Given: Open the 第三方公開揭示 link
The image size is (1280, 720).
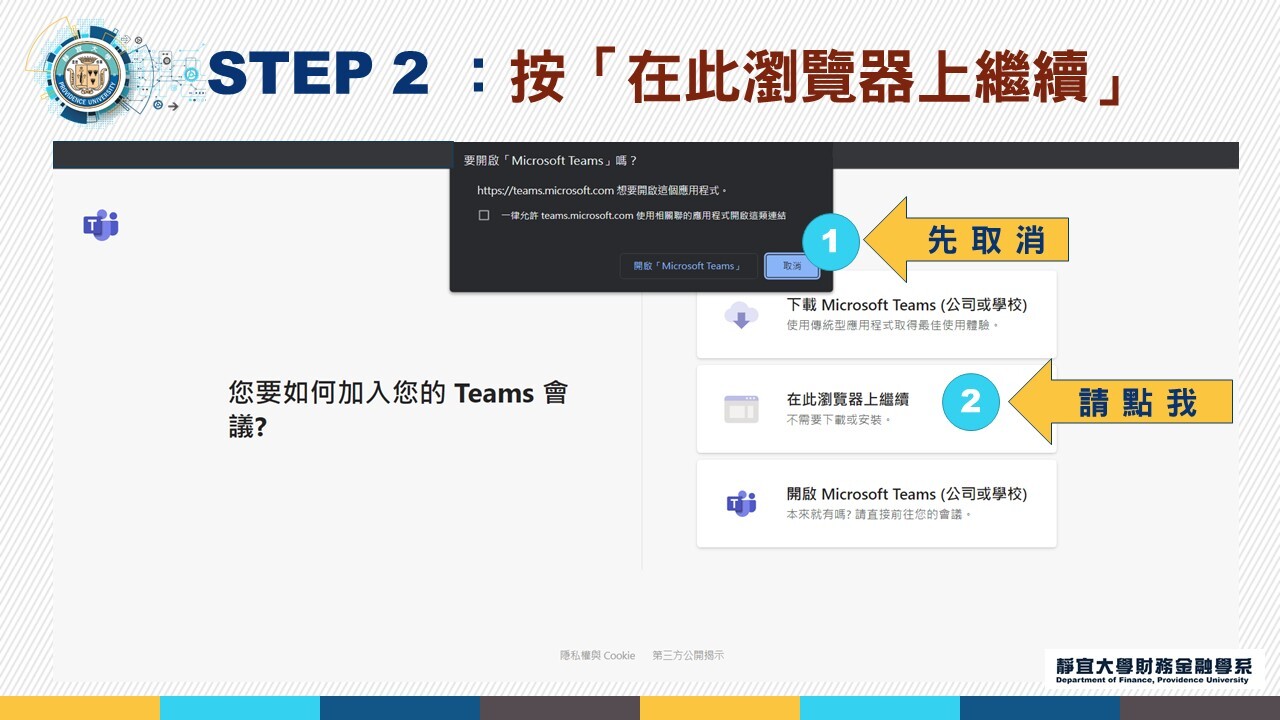Looking at the screenshot, I should tap(688, 656).
